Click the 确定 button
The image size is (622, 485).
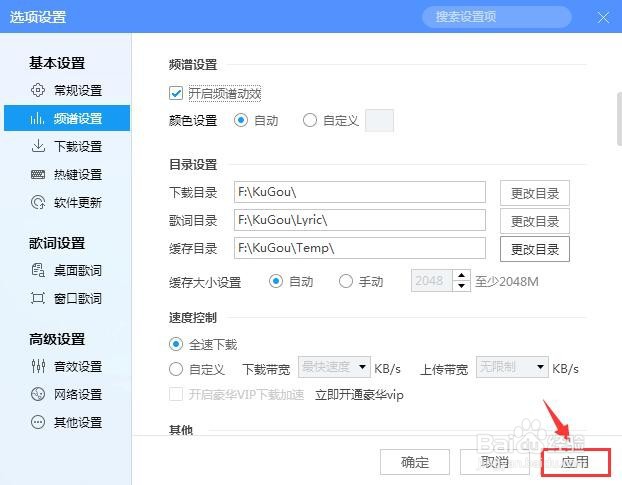[415, 462]
